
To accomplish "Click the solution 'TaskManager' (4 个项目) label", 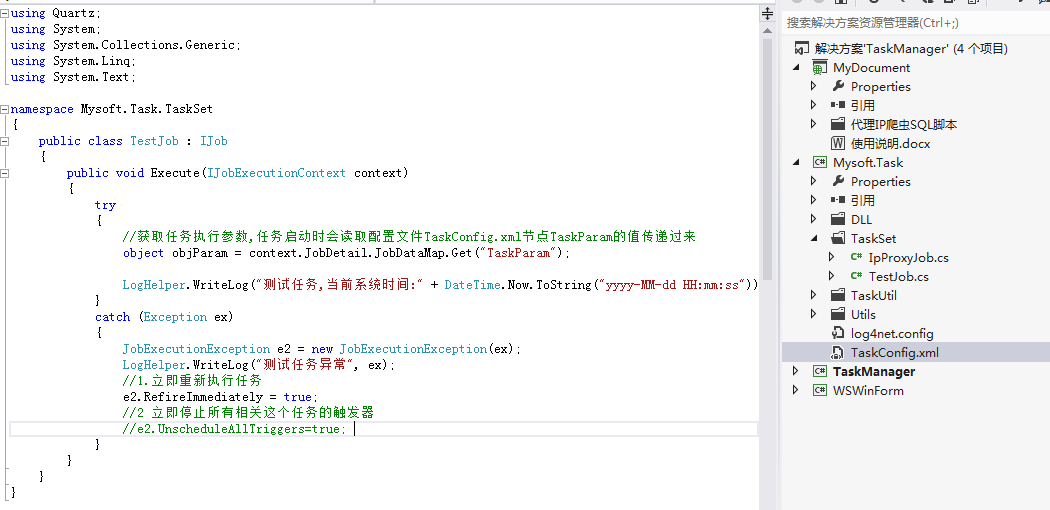I will tap(911, 48).
